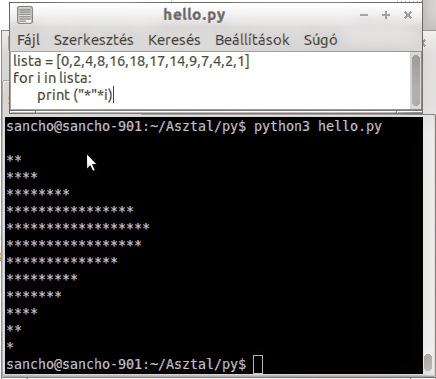Open the Fájl menu
Screen dimensions: 436x379
(x=29, y=40)
